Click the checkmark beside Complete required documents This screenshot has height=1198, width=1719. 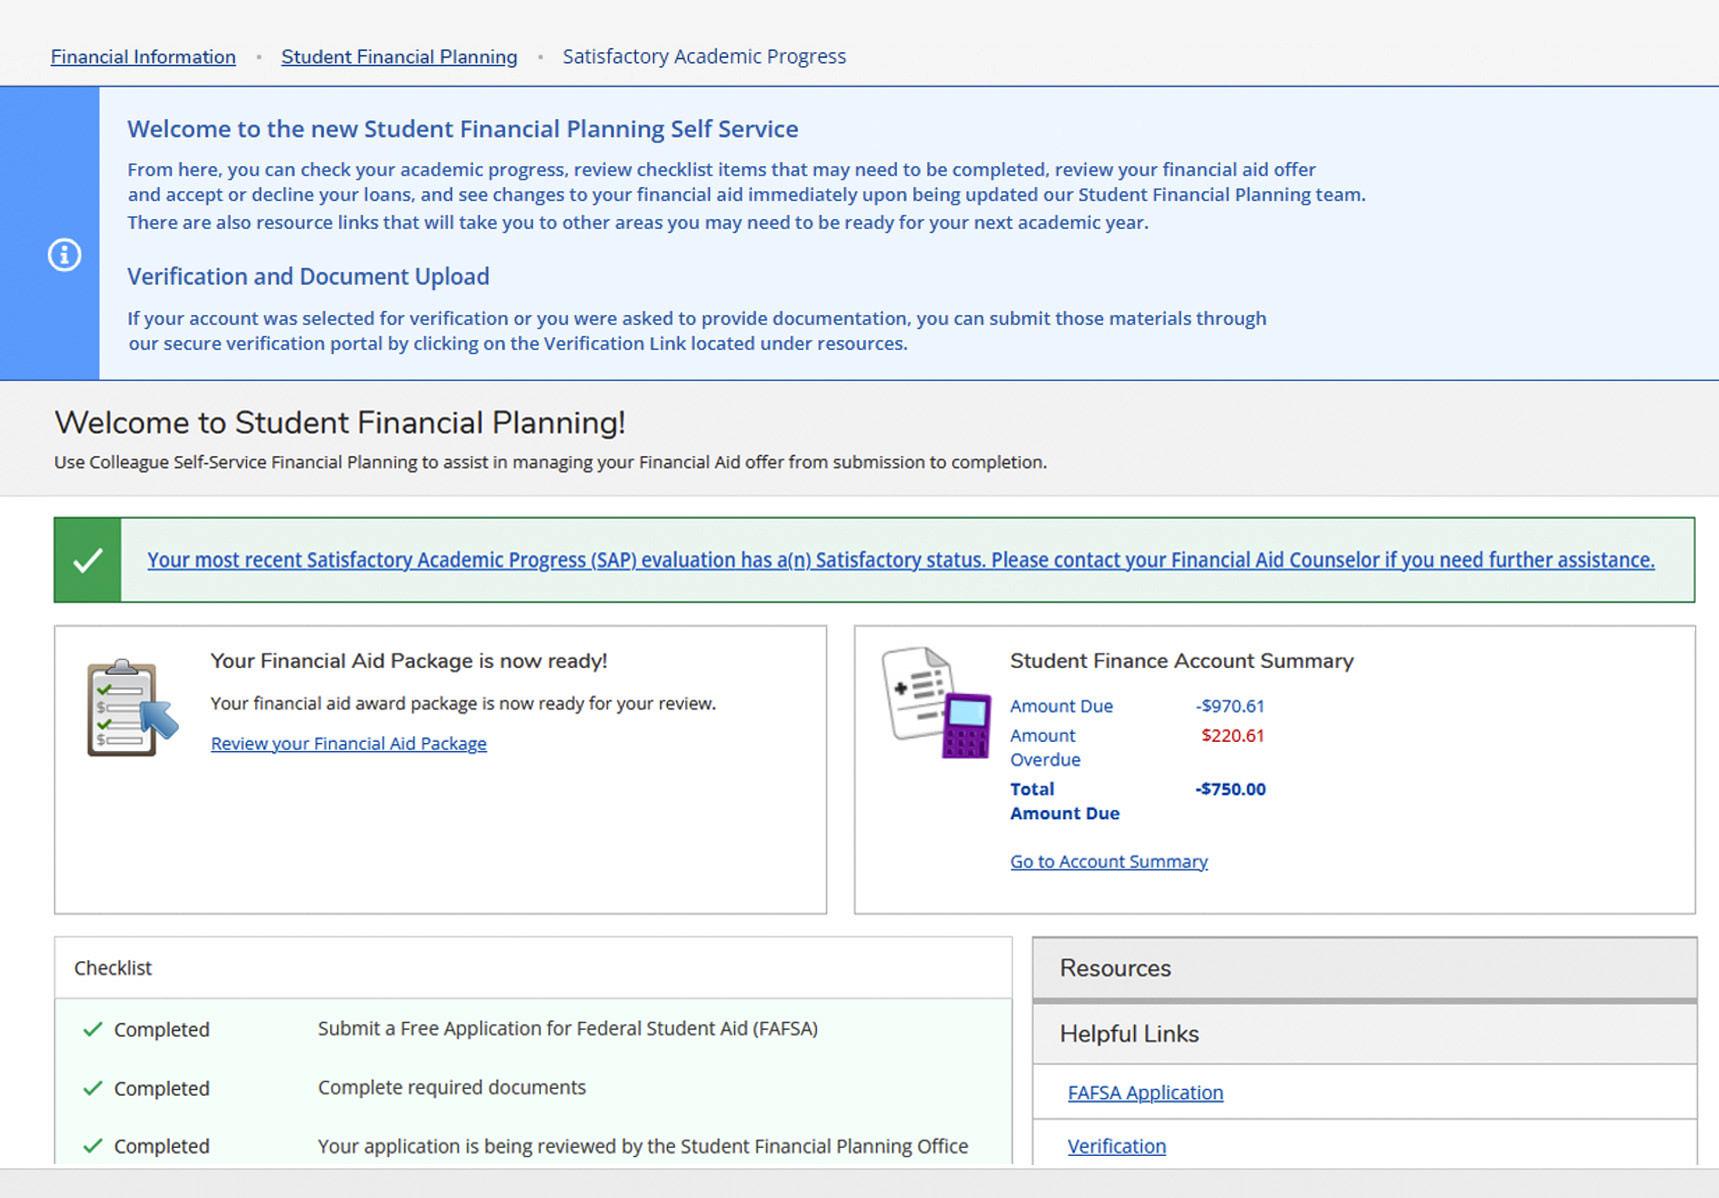[93, 1088]
